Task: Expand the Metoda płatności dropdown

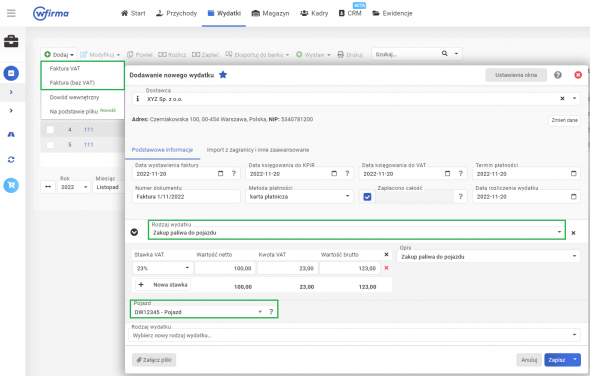Action: tap(300, 196)
